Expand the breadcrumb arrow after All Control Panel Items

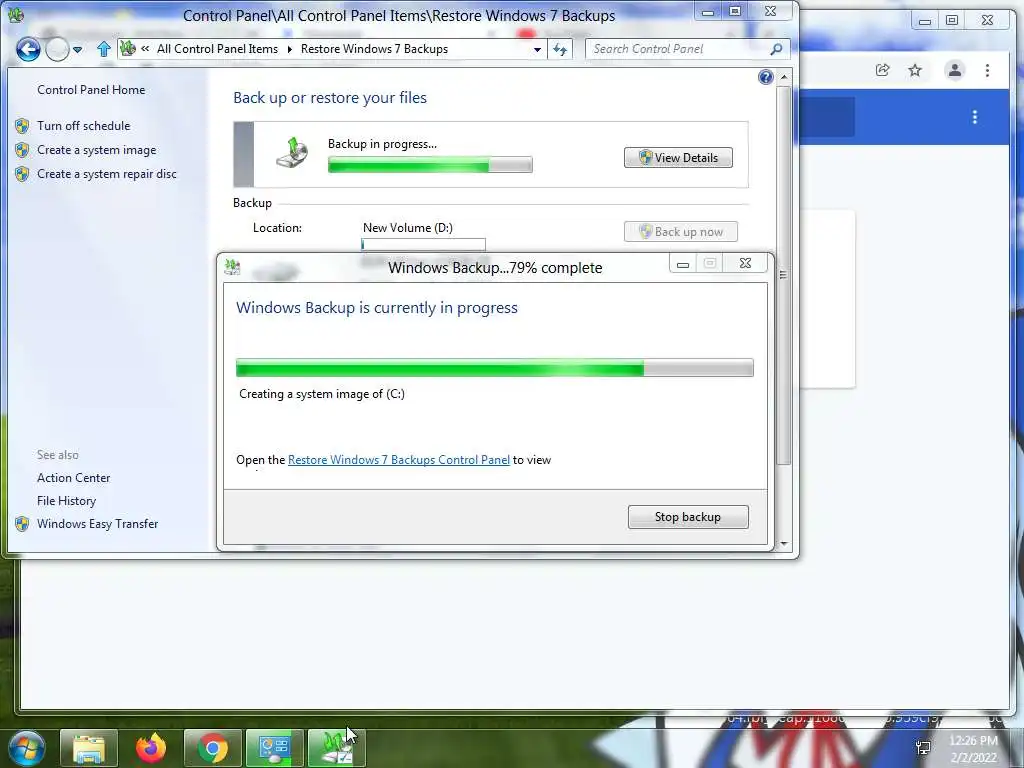(x=289, y=49)
